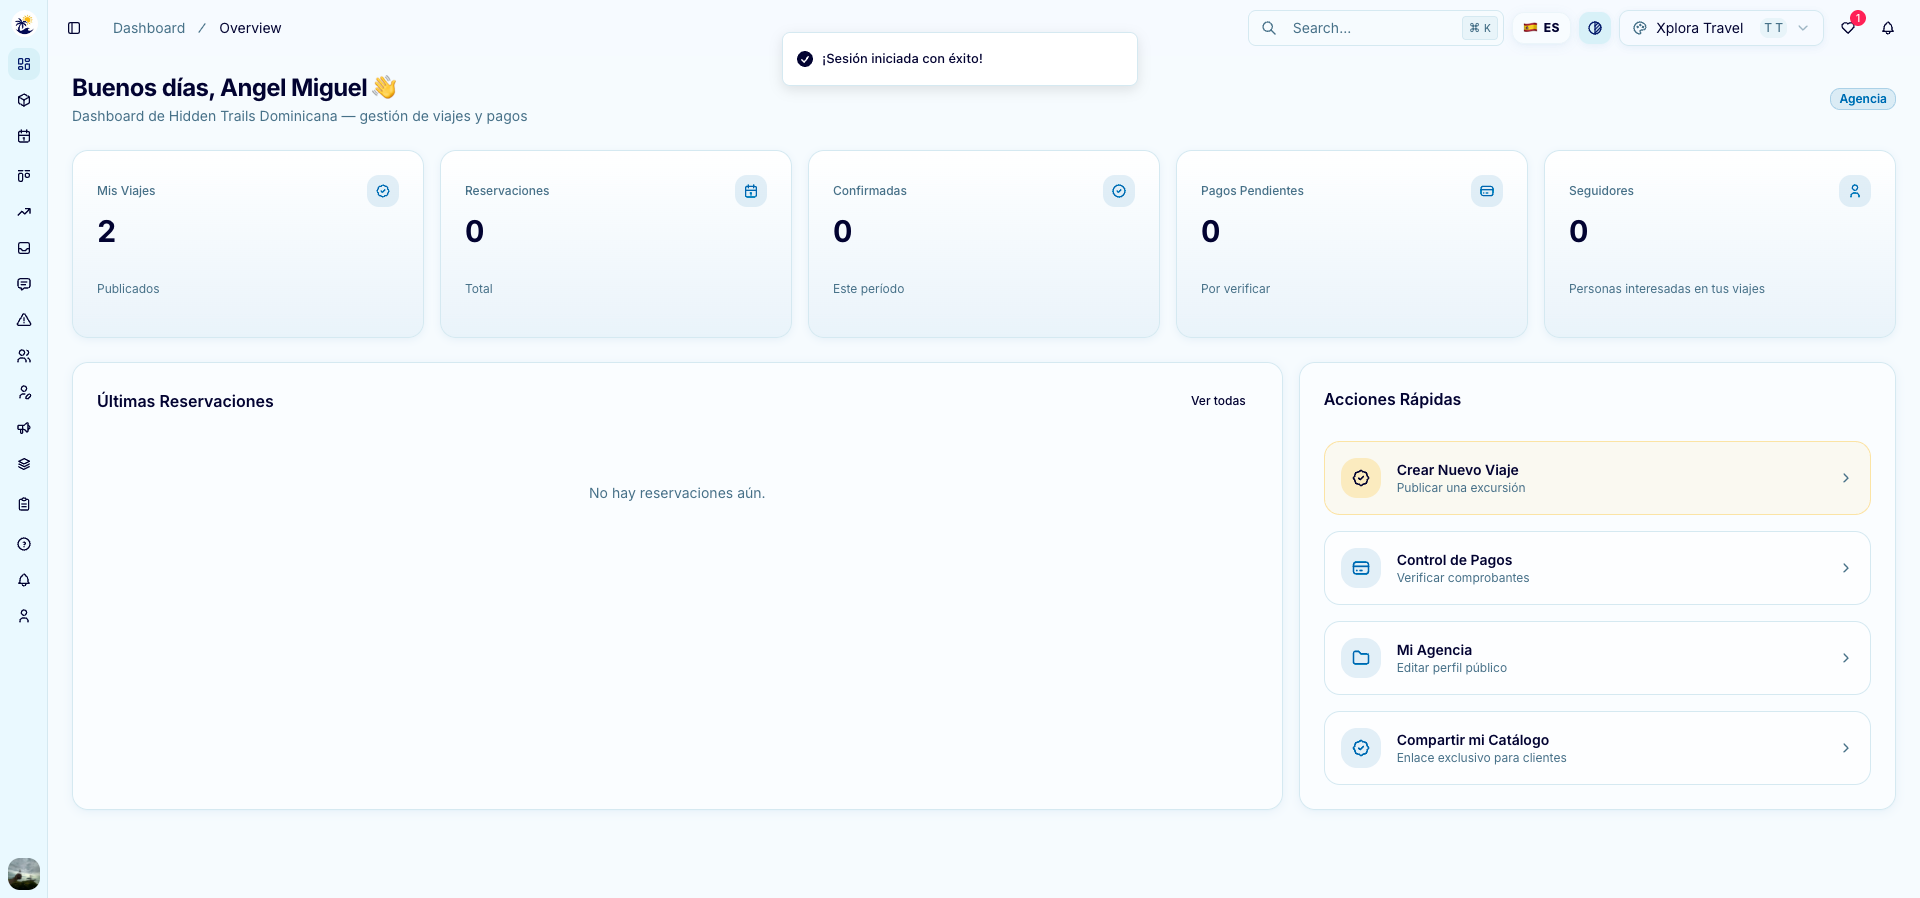Screen dimensions: 1920x898
Task: Open the clipboard icon in sidebar
Action: (24, 504)
